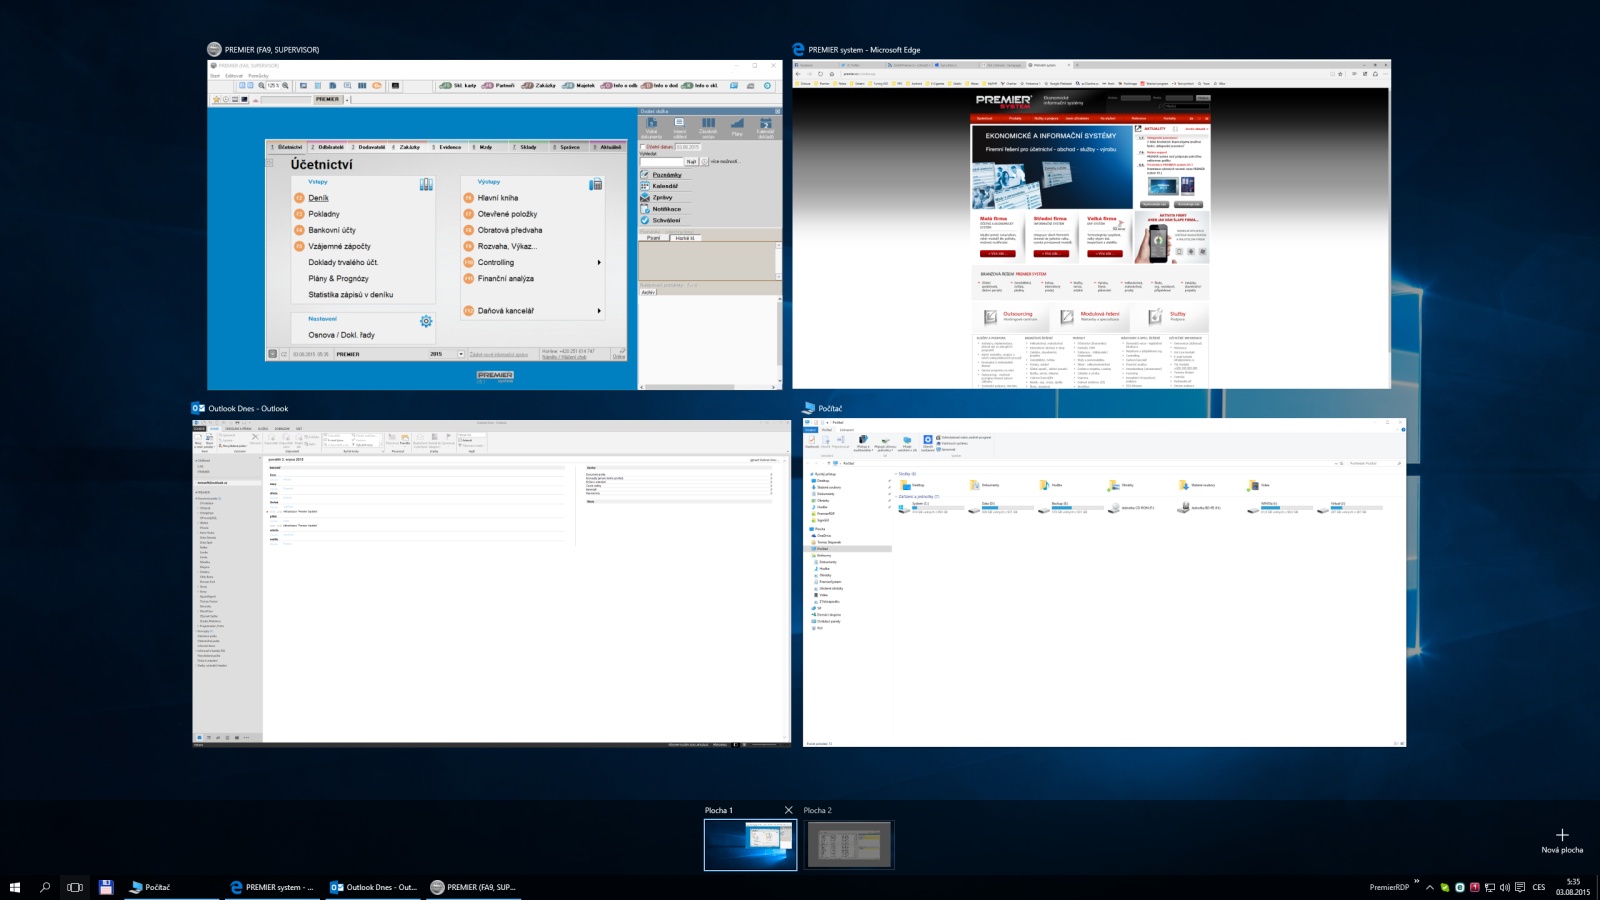1600x900 pixels.
Task: Open Bankovní účty in PREMIER
Action: click(x=332, y=230)
